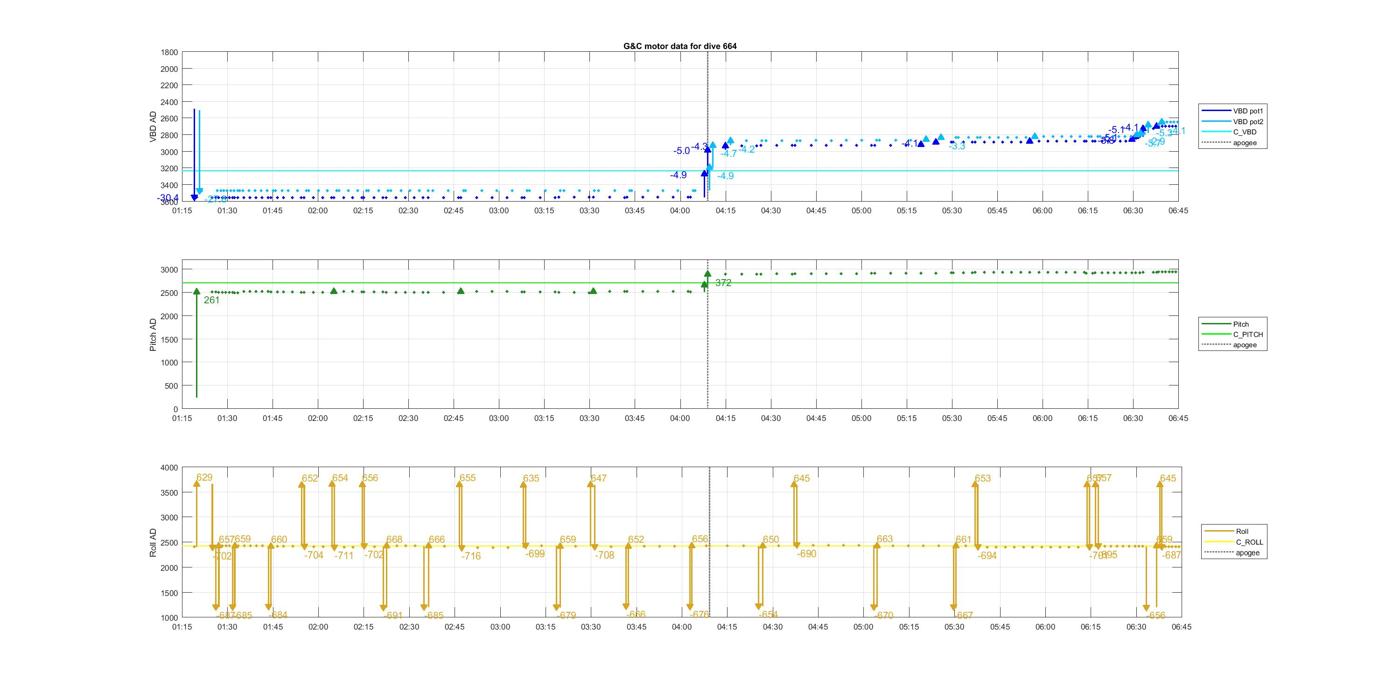This screenshot has width=1400, height=693.
Task: Click the '653' roll data label
Action: pyautogui.click(x=982, y=478)
